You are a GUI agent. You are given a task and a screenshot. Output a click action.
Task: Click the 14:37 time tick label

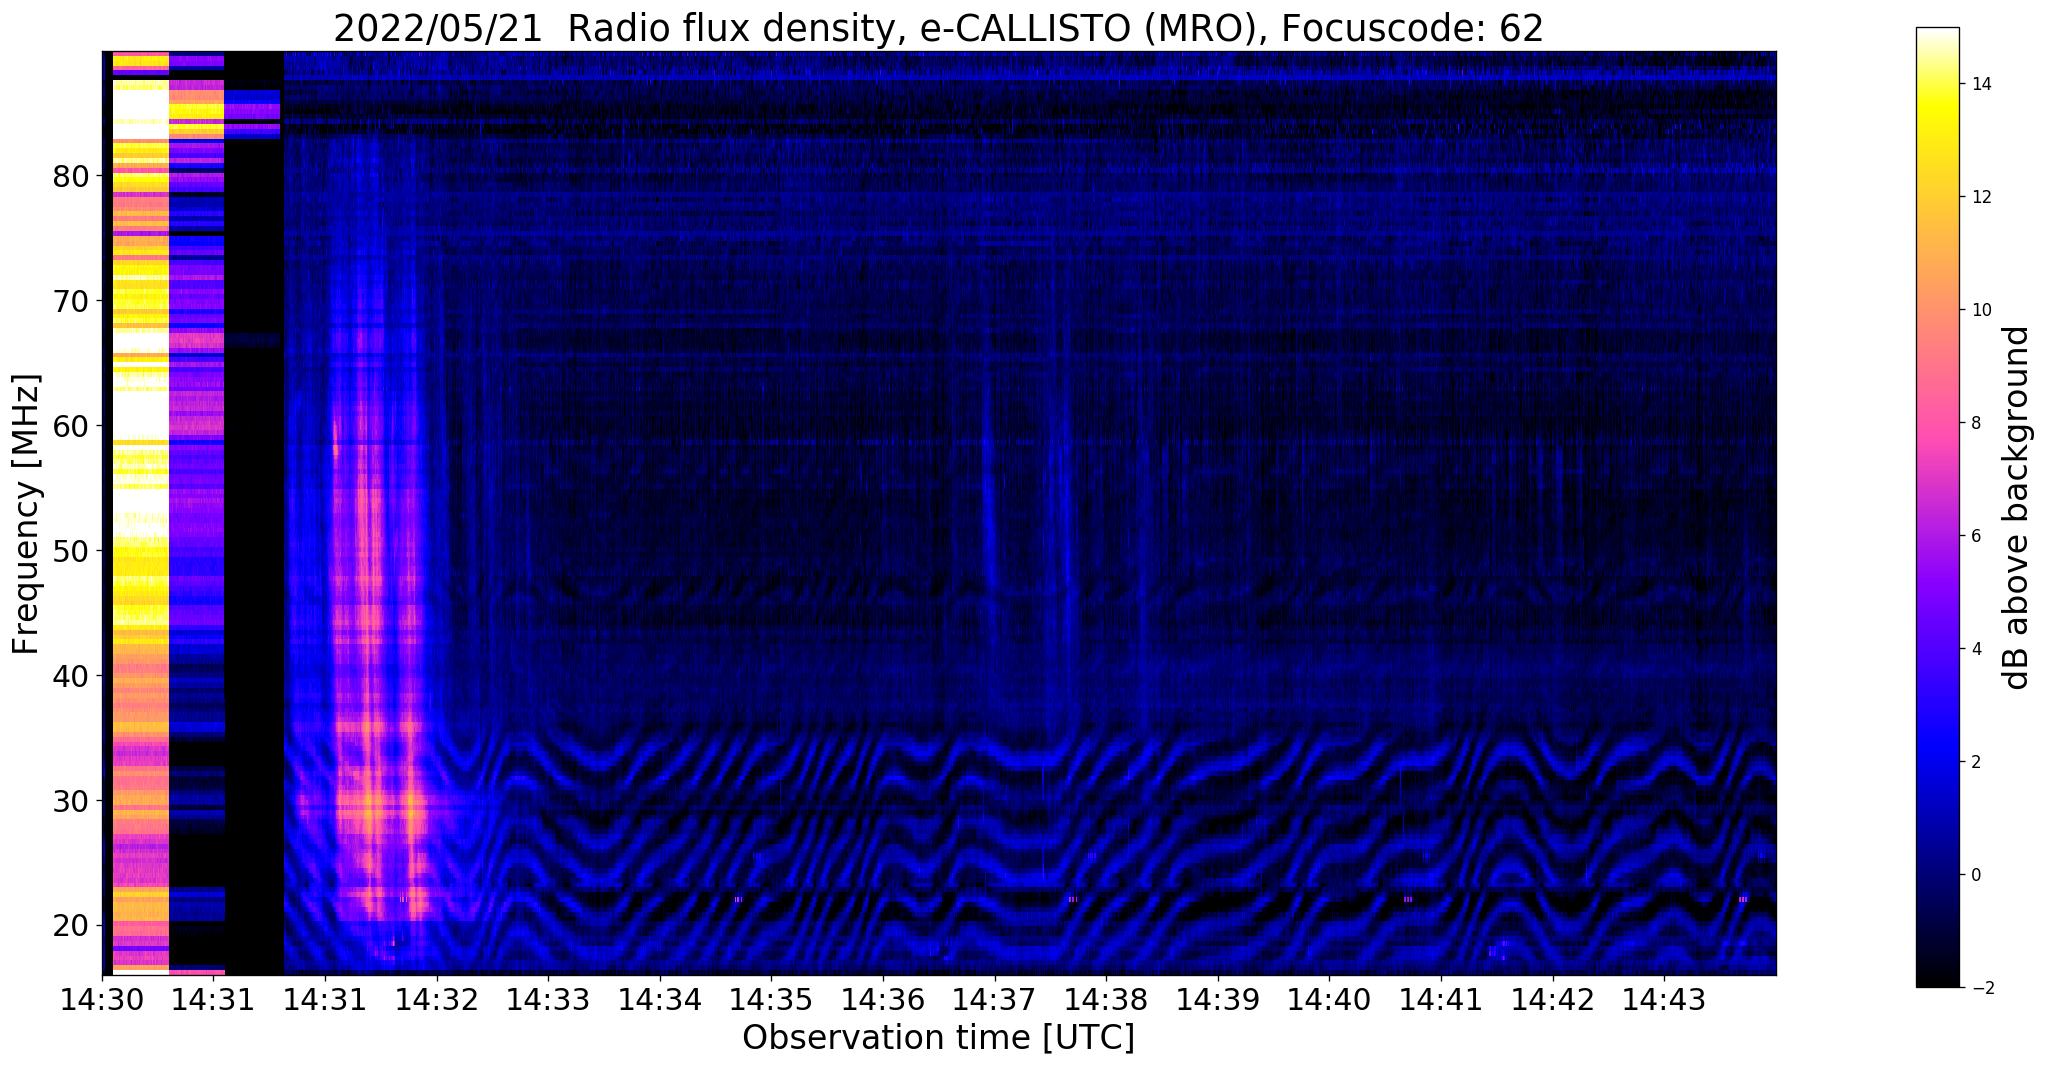pos(994,999)
